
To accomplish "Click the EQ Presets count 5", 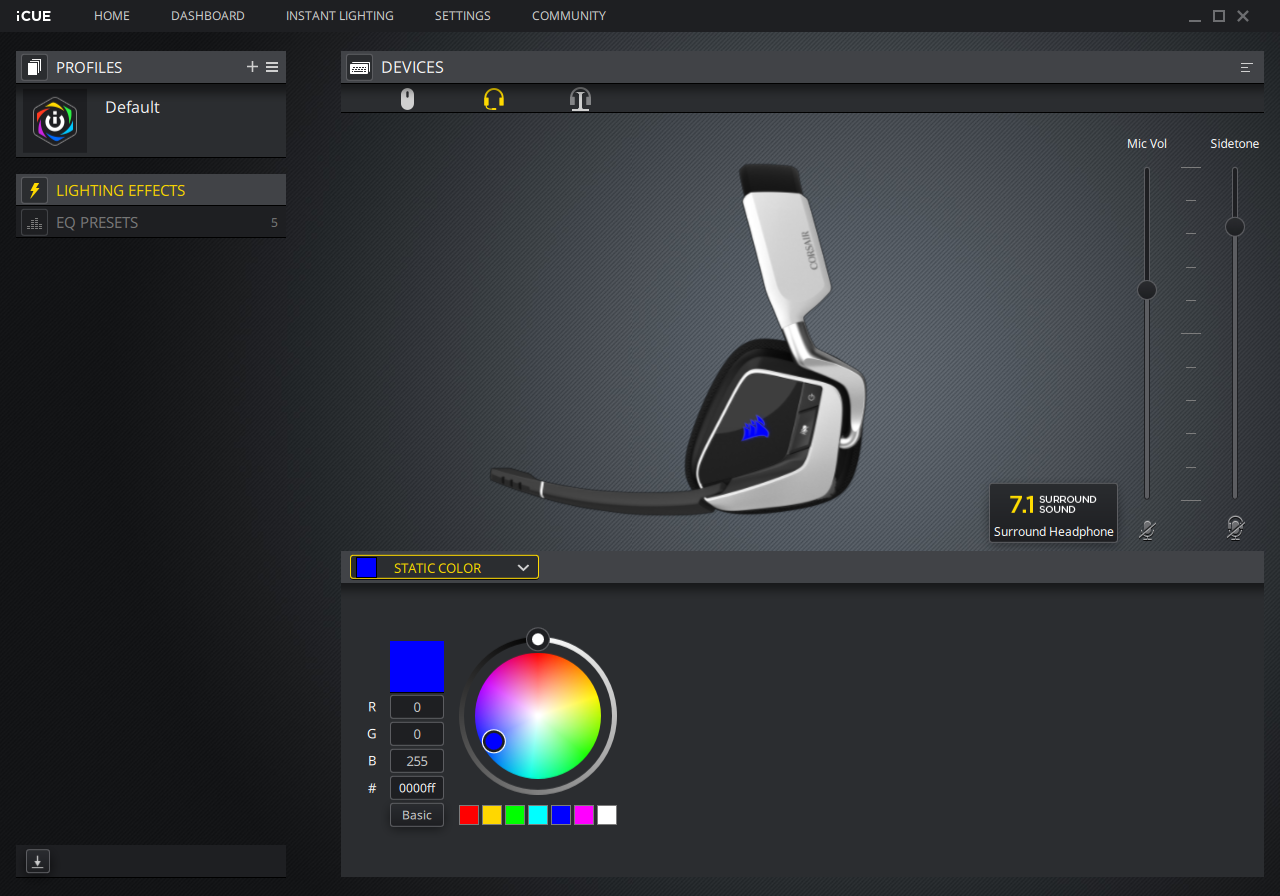I will click(274, 223).
